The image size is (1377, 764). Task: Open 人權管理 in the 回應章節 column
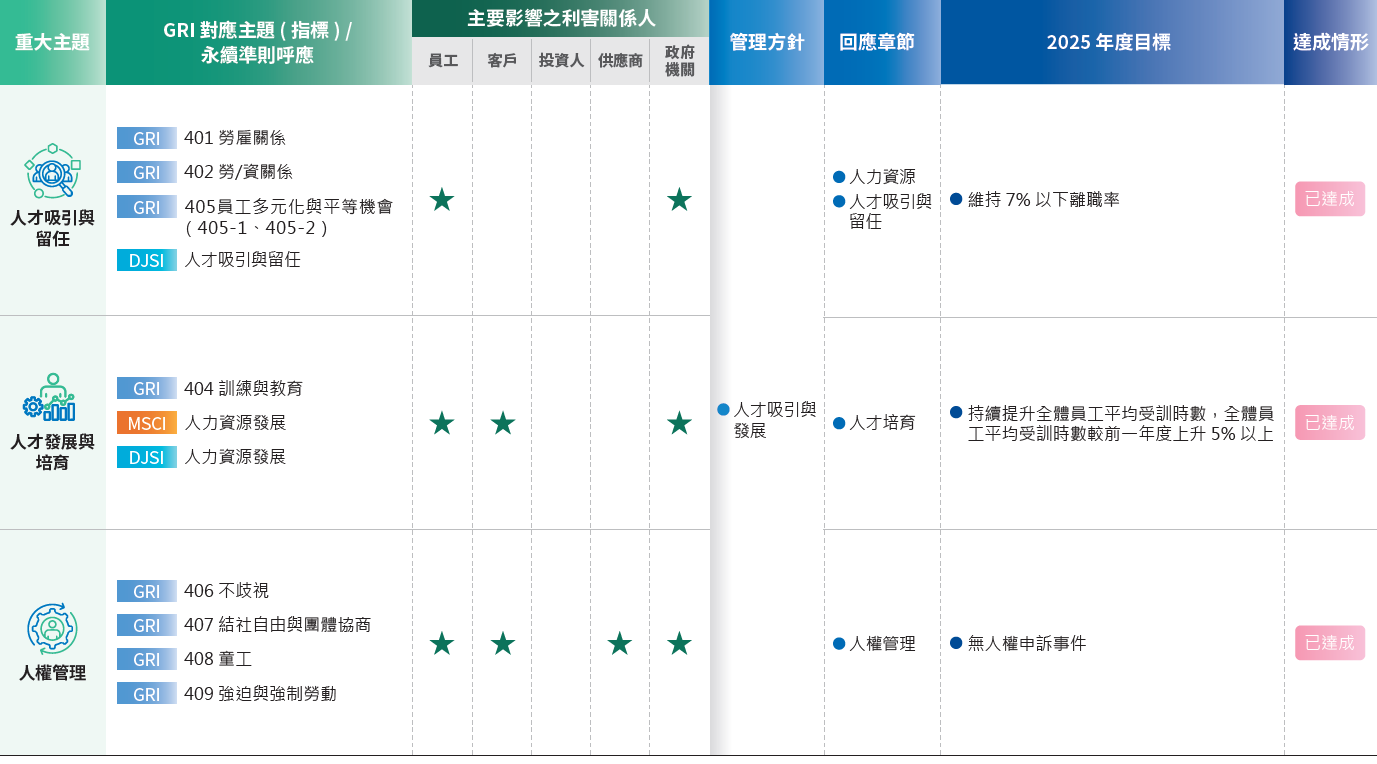click(882, 644)
